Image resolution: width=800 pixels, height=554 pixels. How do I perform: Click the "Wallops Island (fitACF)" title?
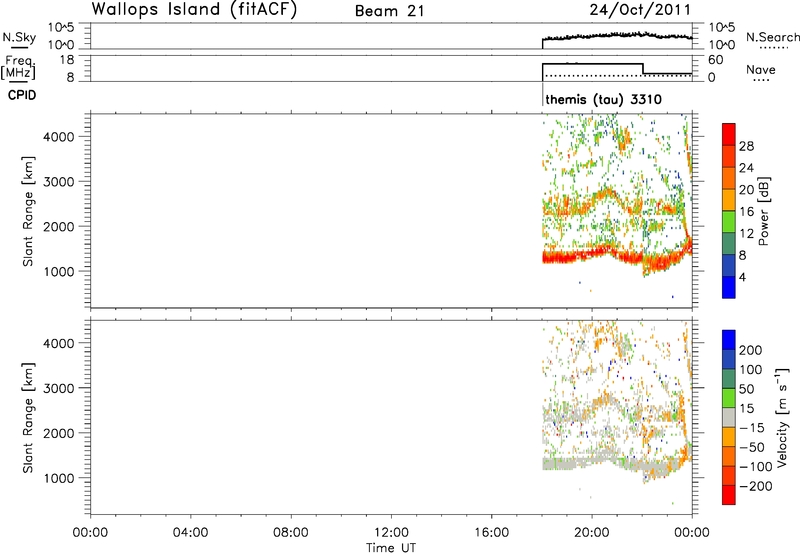[x=194, y=10]
